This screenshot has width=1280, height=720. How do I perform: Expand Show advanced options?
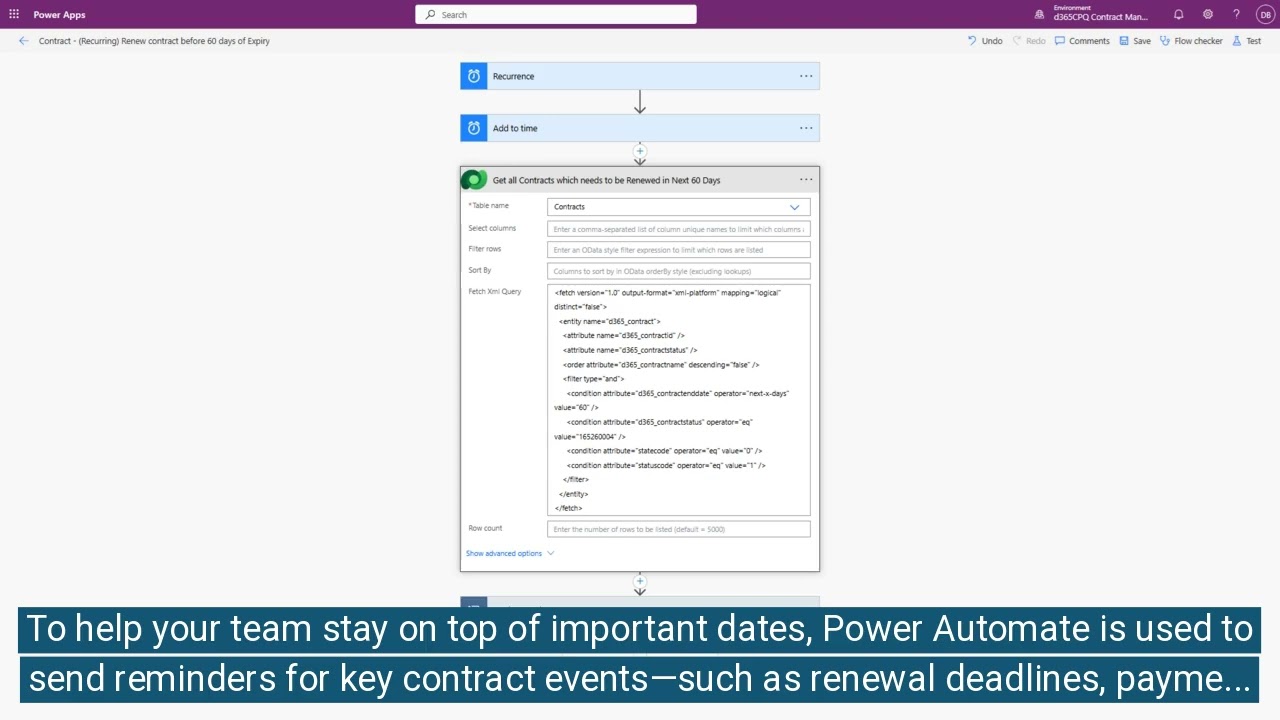coord(510,553)
